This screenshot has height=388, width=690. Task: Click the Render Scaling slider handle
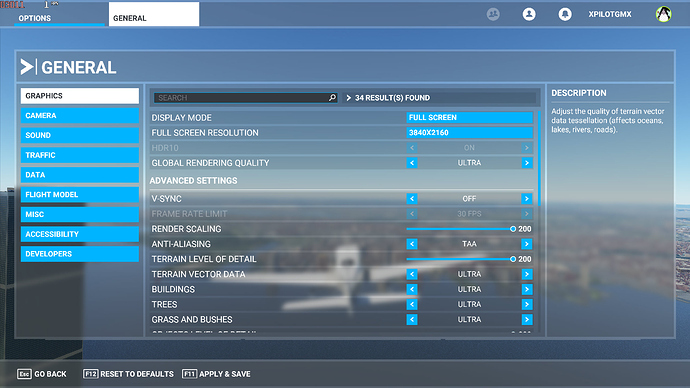(x=513, y=229)
